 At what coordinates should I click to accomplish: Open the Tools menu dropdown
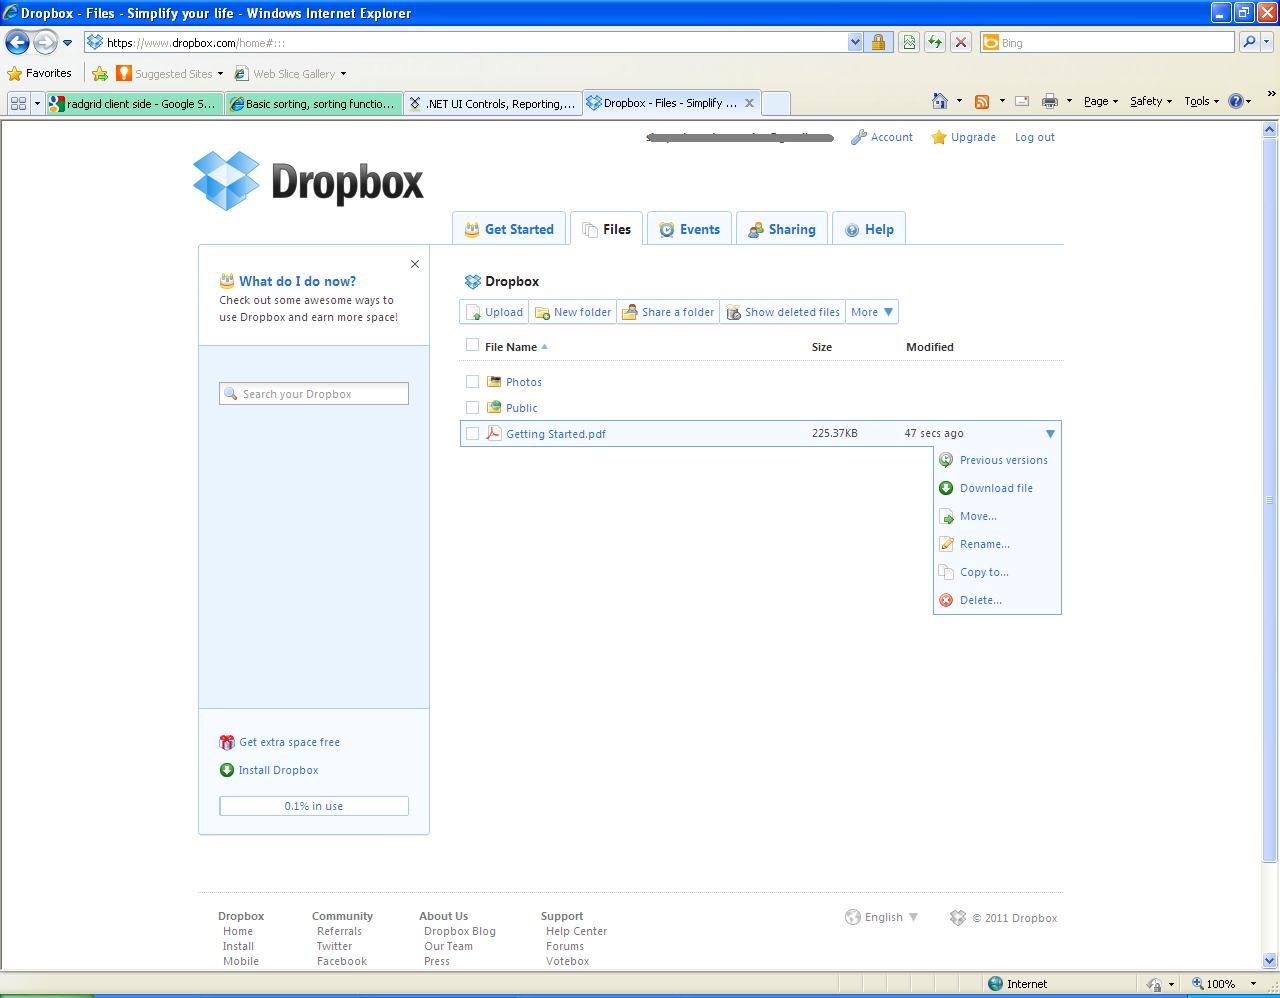pos(1202,101)
